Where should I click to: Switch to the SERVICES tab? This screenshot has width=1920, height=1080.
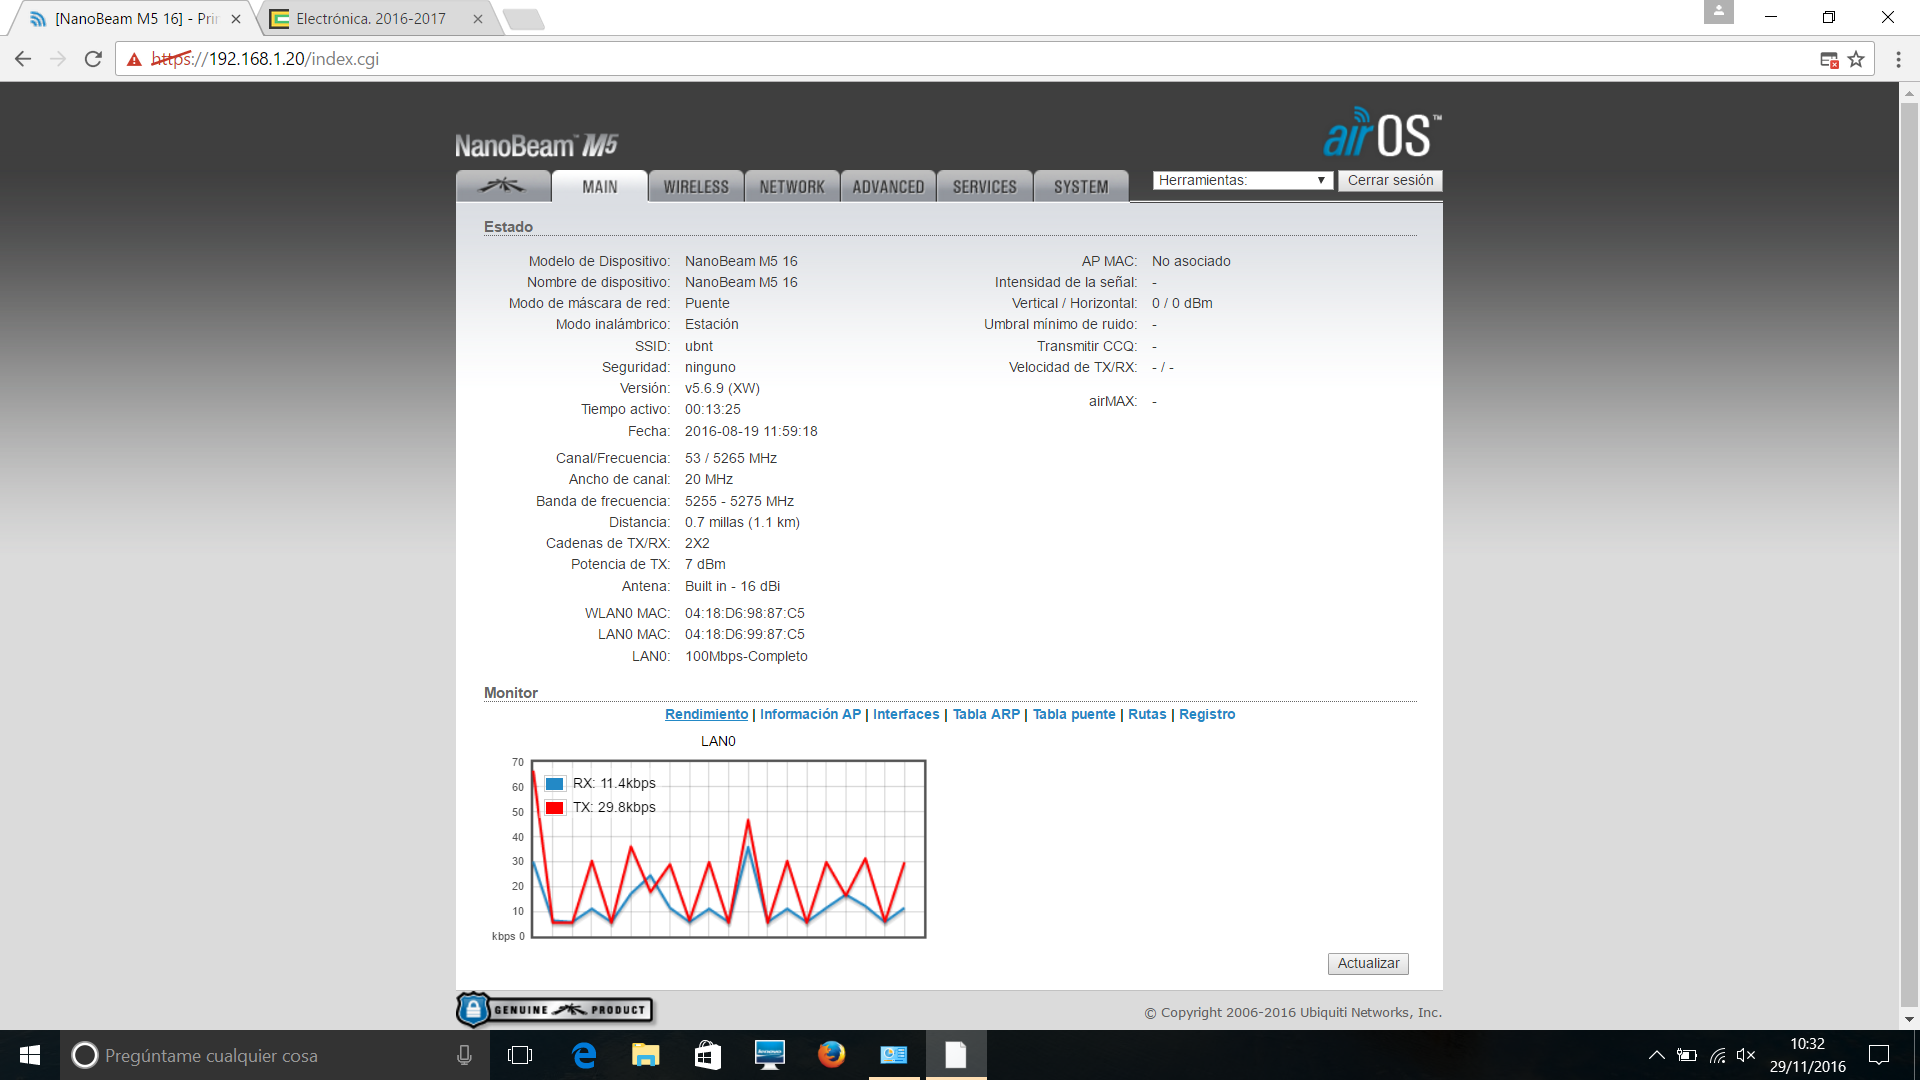coord(984,187)
